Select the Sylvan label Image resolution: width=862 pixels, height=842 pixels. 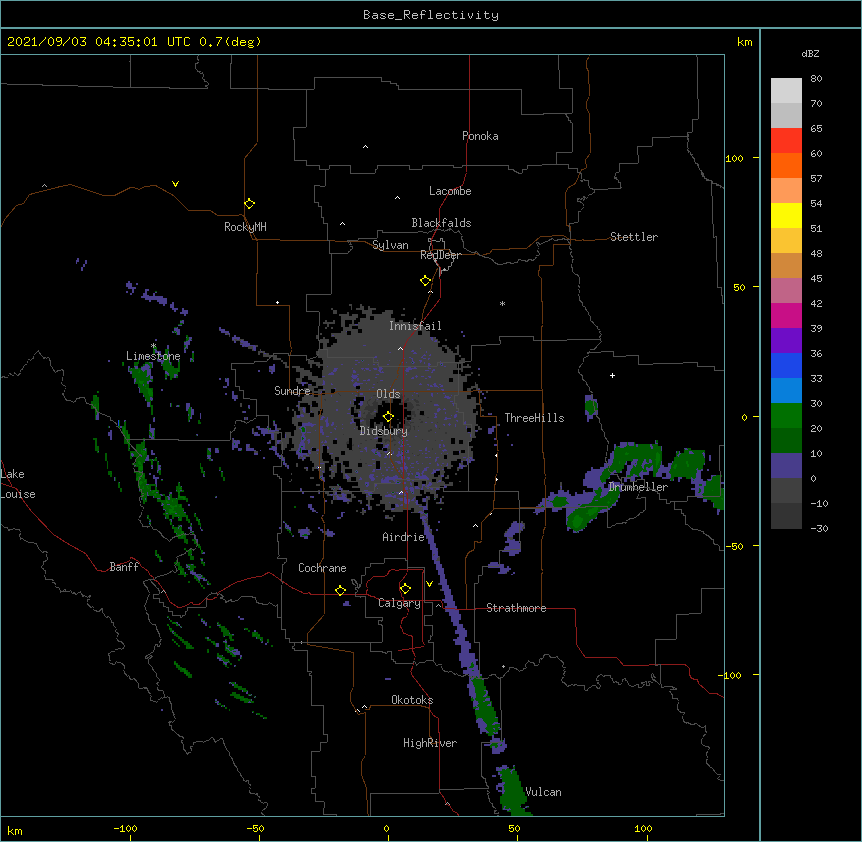(390, 245)
